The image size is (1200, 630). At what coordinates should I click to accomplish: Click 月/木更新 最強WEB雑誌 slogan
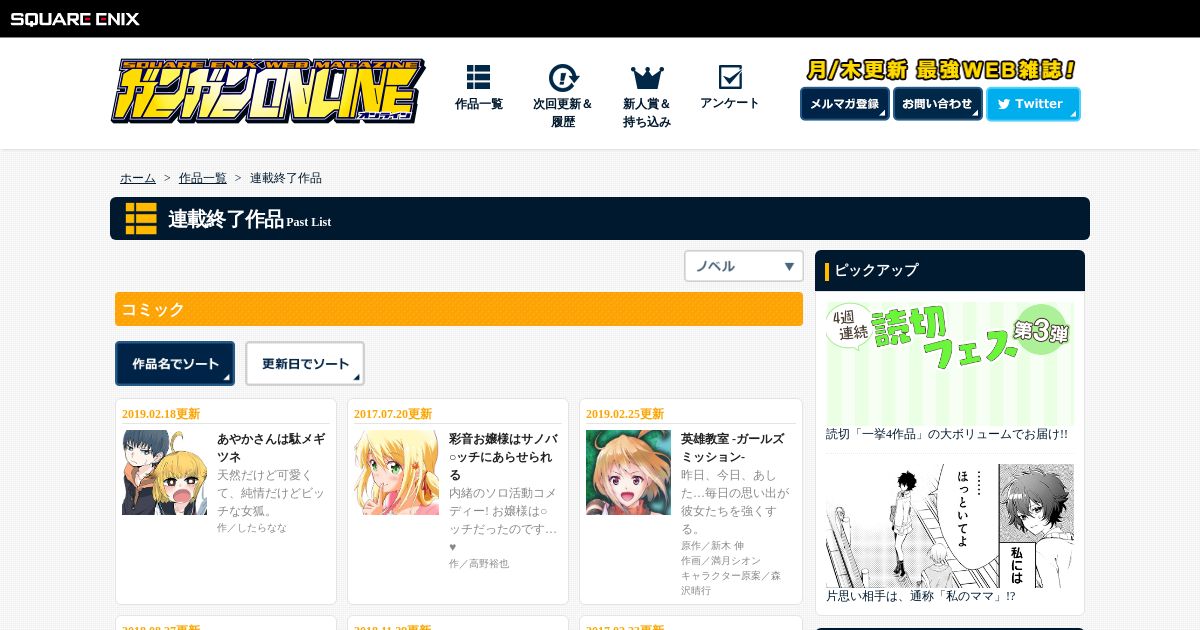click(940, 70)
